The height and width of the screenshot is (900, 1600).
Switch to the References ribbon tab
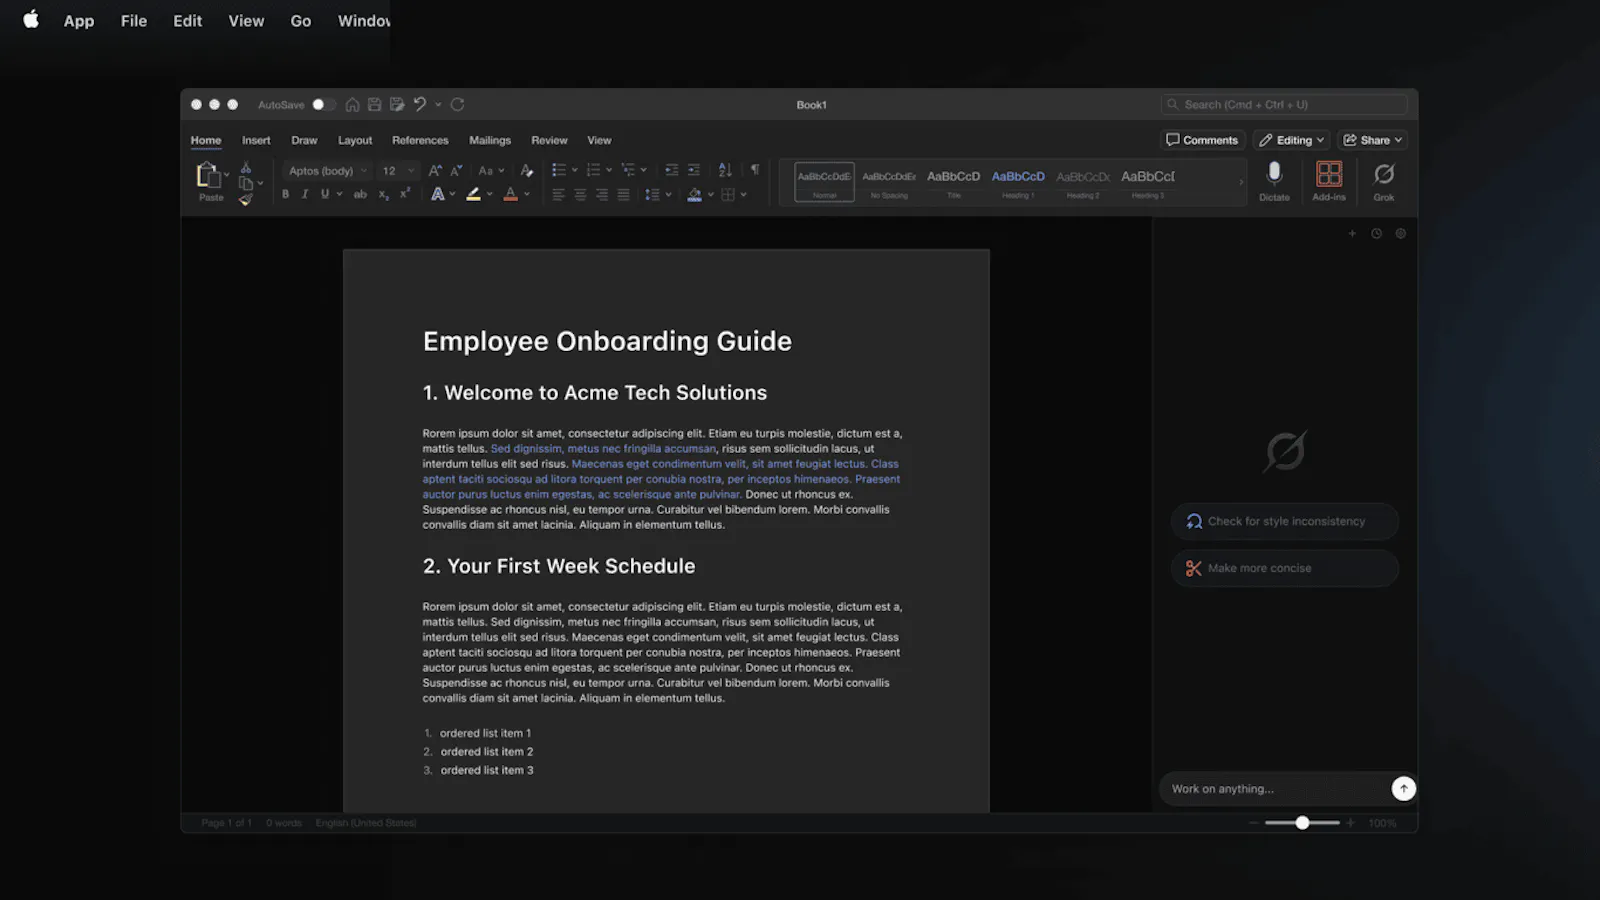[420, 140]
